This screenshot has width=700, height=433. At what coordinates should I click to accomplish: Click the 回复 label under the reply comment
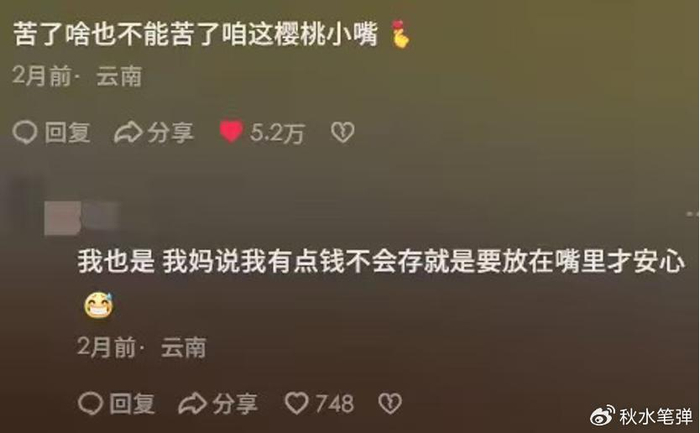click(x=132, y=404)
